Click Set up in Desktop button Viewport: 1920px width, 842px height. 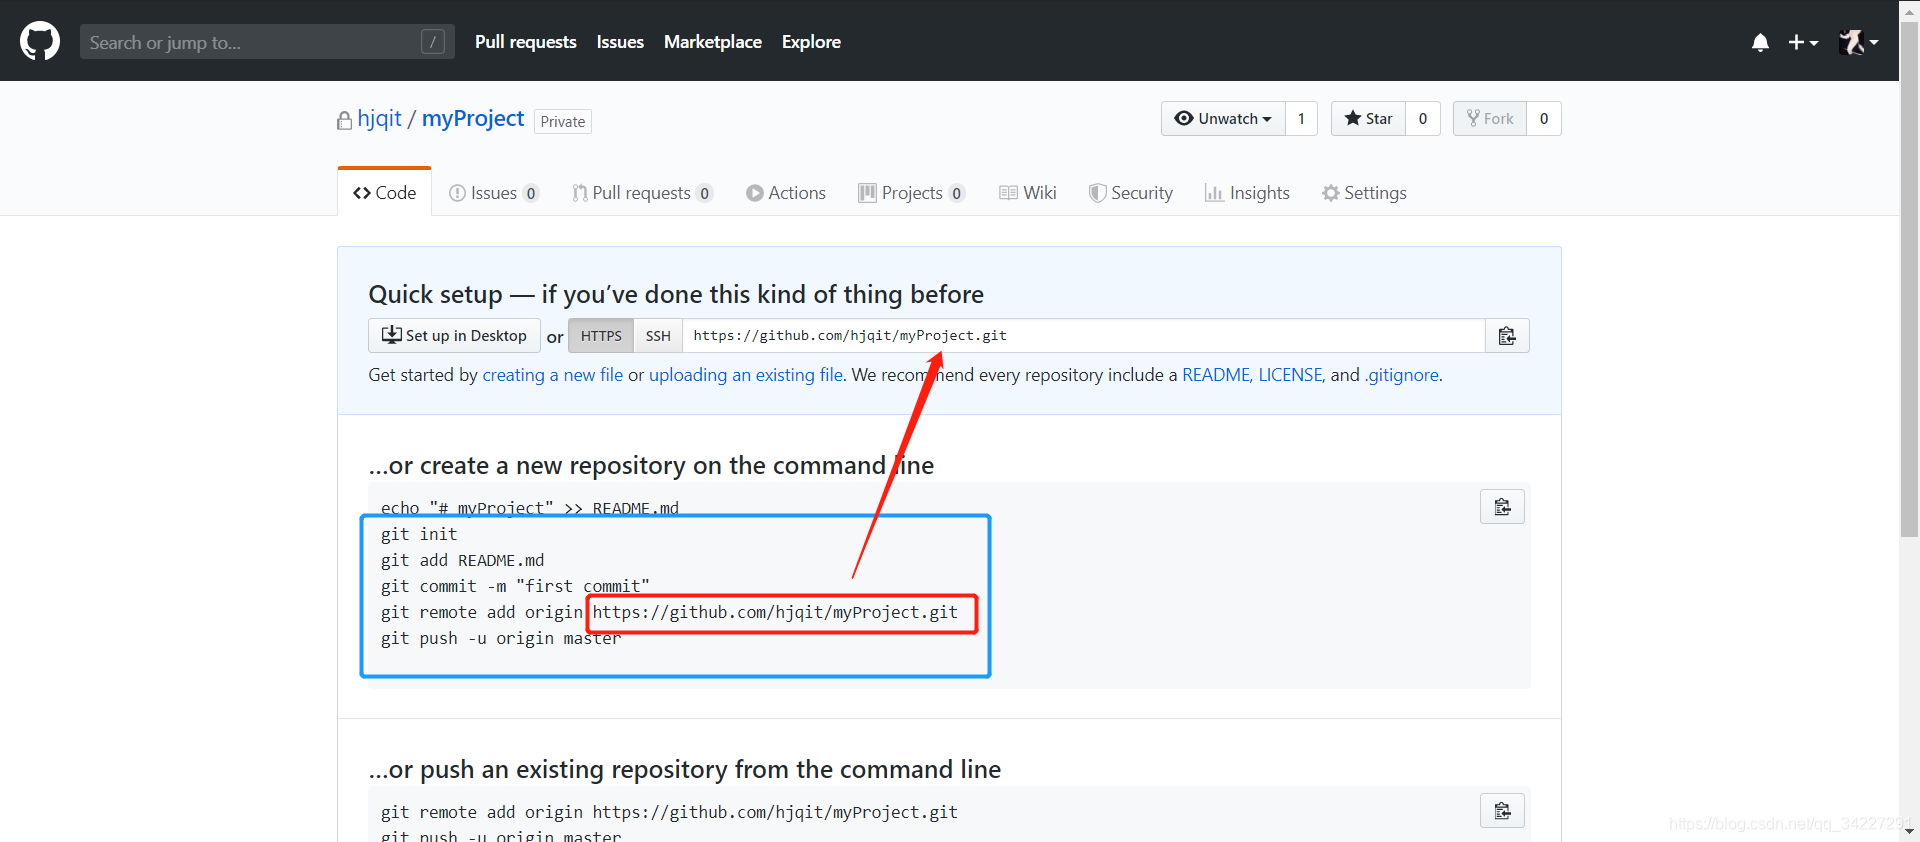click(x=454, y=335)
